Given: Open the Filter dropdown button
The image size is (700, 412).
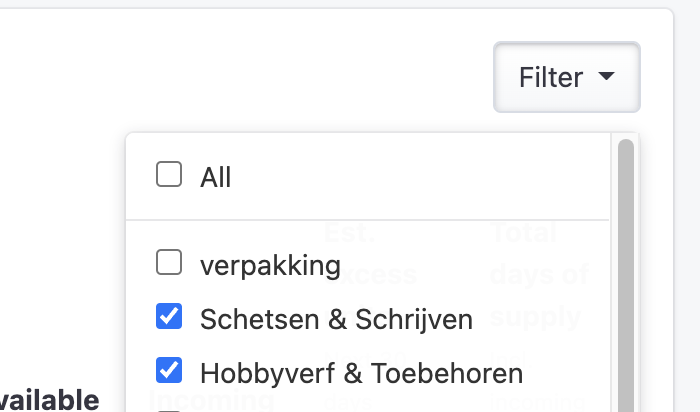Looking at the screenshot, I should [567, 77].
